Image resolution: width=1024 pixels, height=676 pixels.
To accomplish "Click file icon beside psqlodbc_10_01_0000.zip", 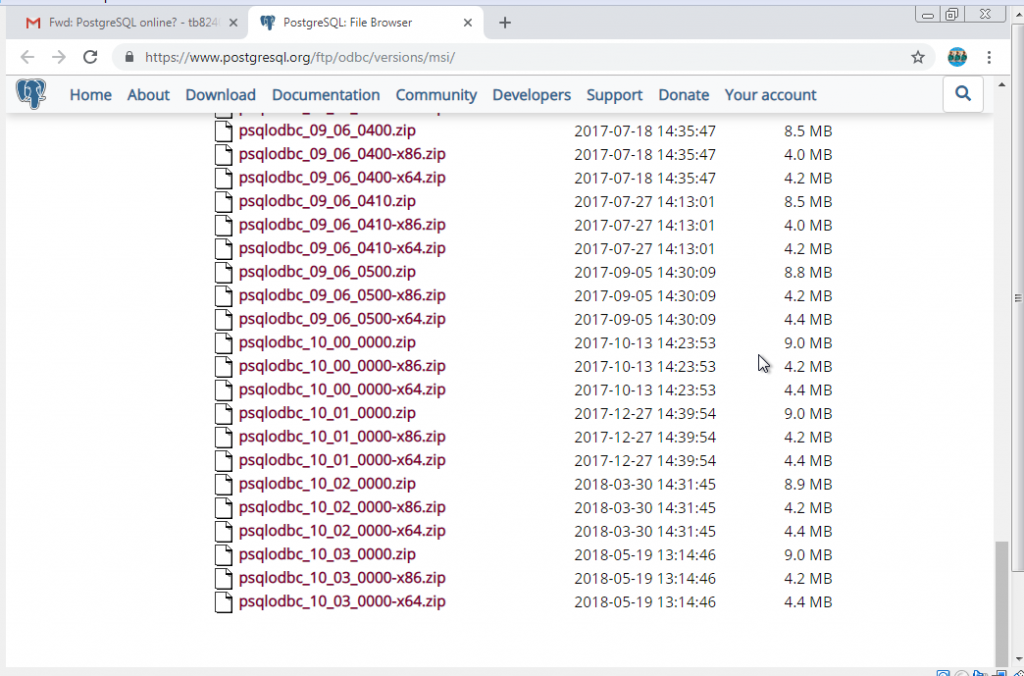I will (x=223, y=413).
